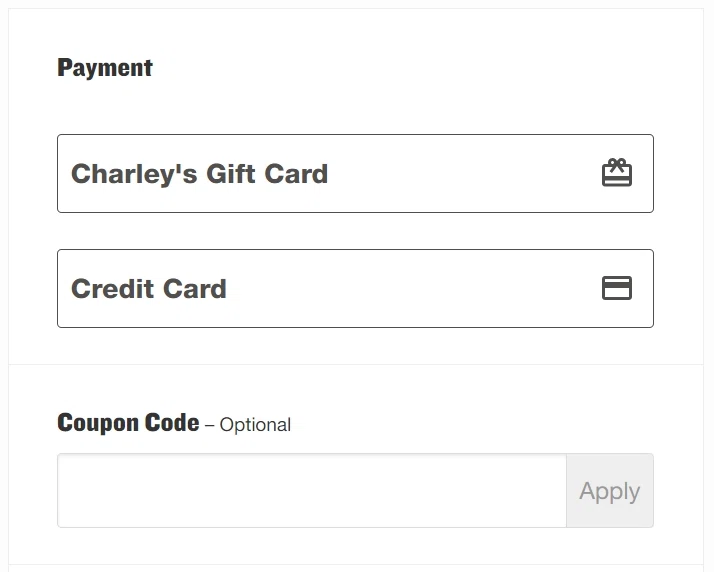Click the "Credit Card" label text
This screenshot has height=572, width=714.
[x=149, y=289]
